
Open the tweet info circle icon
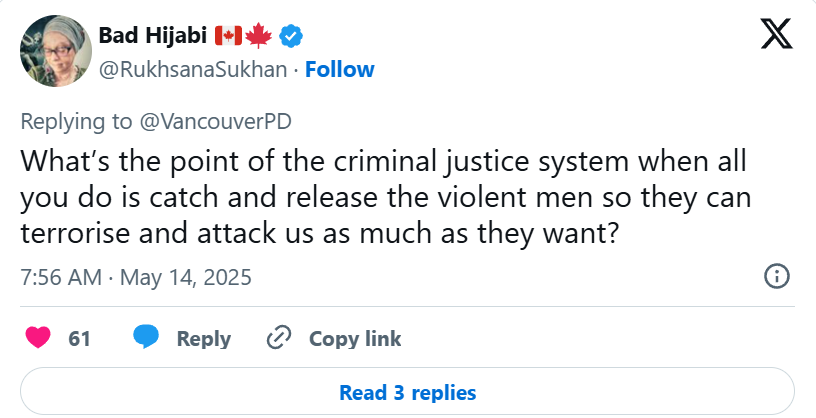tap(777, 277)
